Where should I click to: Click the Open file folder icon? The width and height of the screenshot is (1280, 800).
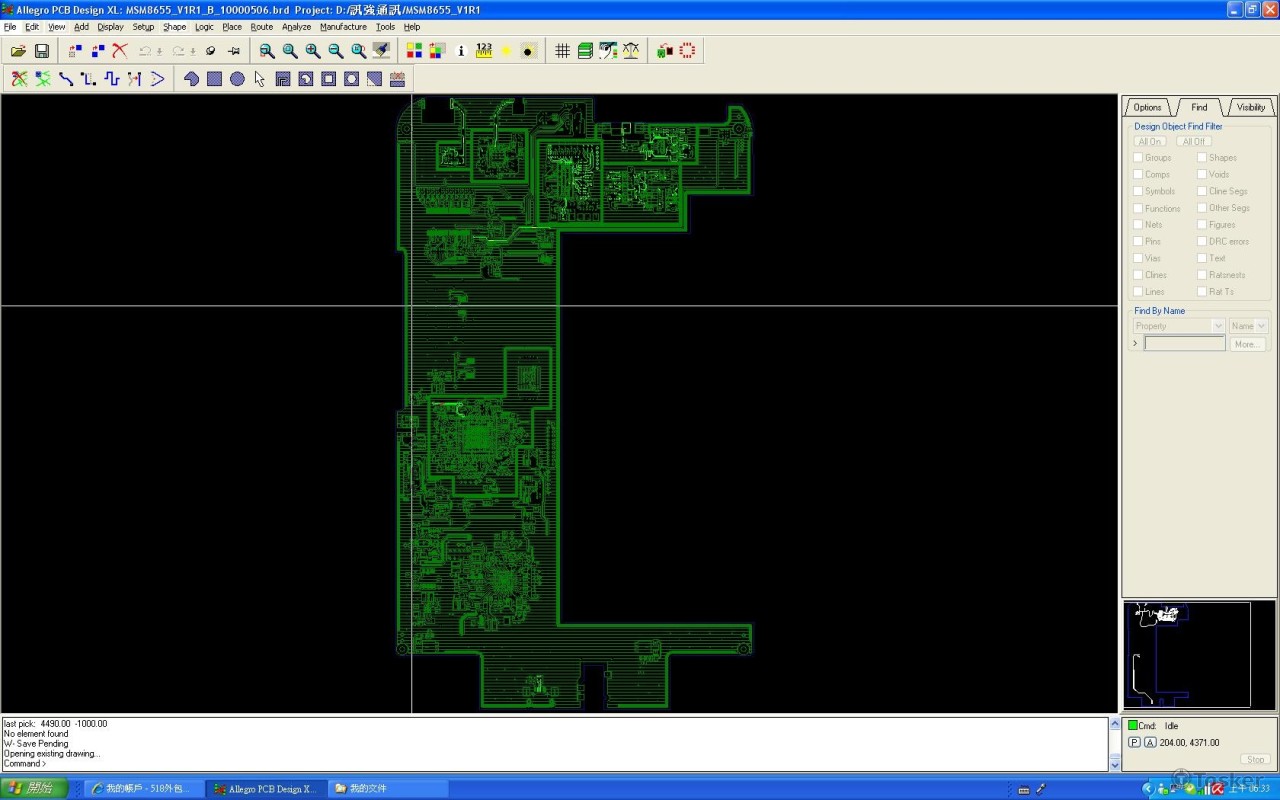[18, 51]
